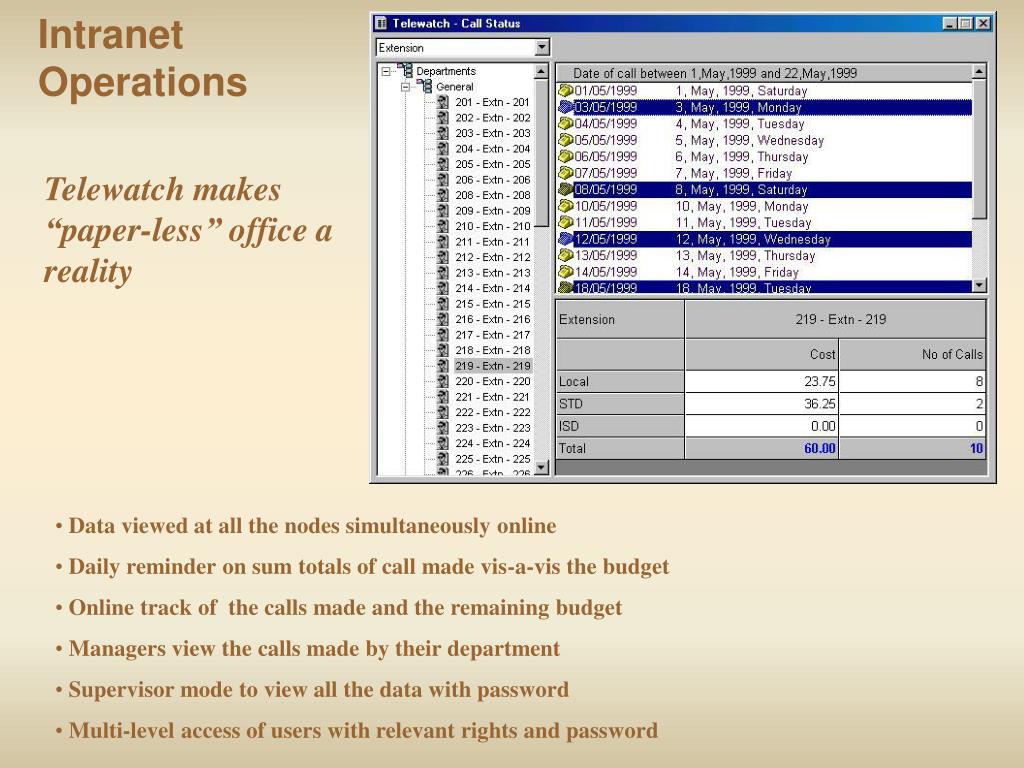The height and width of the screenshot is (768, 1024).
Task: Click phone icon beside 205 - Extn - 205
Action: coord(443,165)
